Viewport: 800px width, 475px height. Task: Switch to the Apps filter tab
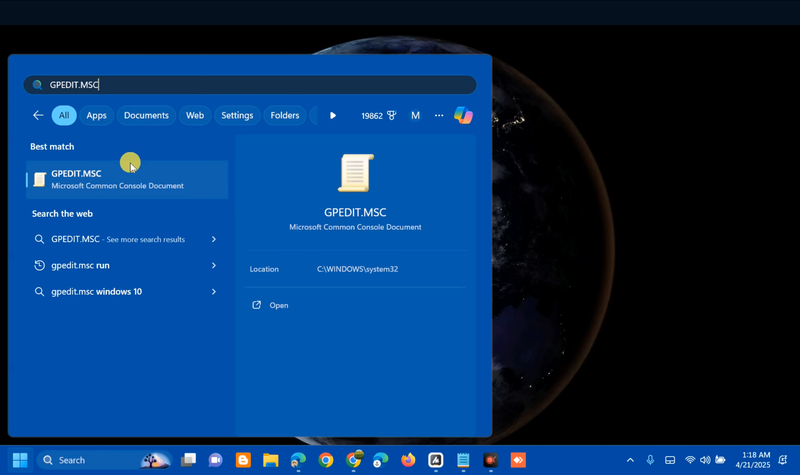[x=96, y=115]
